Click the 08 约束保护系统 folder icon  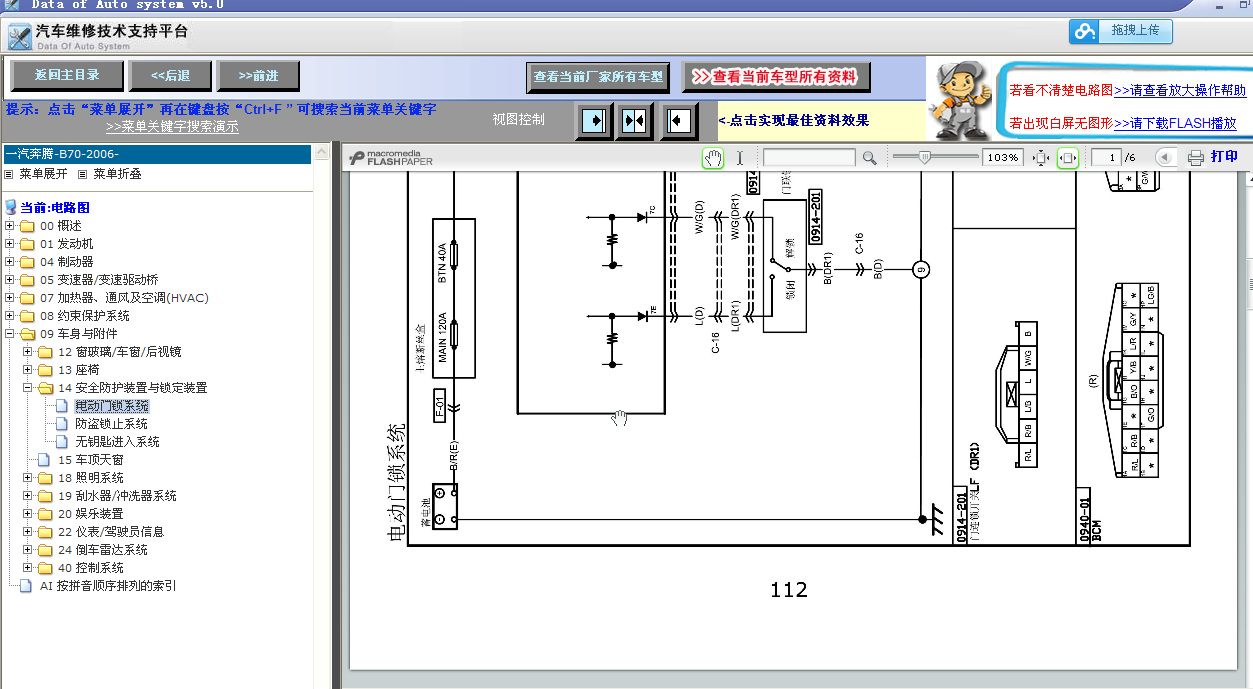pyautogui.click(x=27, y=316)
